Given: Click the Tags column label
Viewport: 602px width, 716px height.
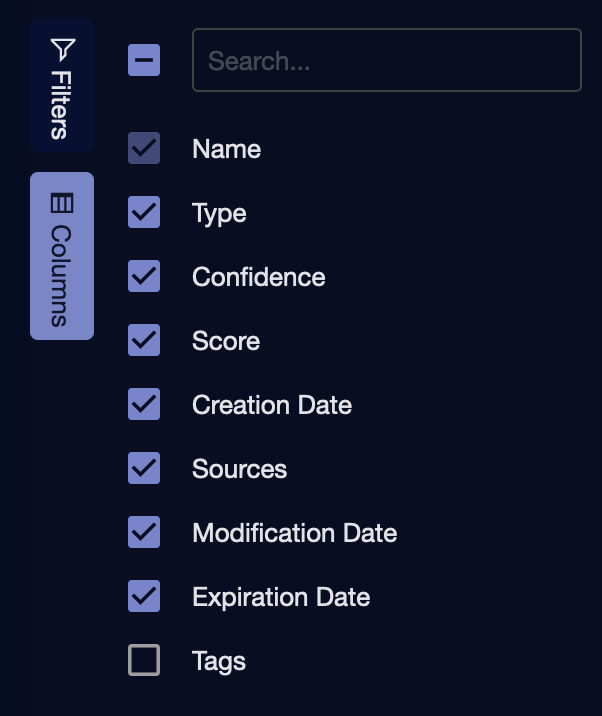Looking at the screenshot, I should [x=219, y=661].
